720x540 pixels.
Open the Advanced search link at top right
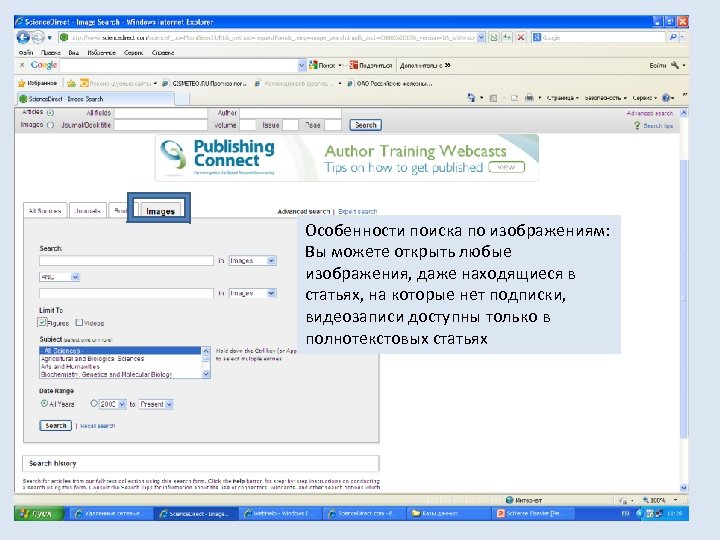[x=649, y=113]
